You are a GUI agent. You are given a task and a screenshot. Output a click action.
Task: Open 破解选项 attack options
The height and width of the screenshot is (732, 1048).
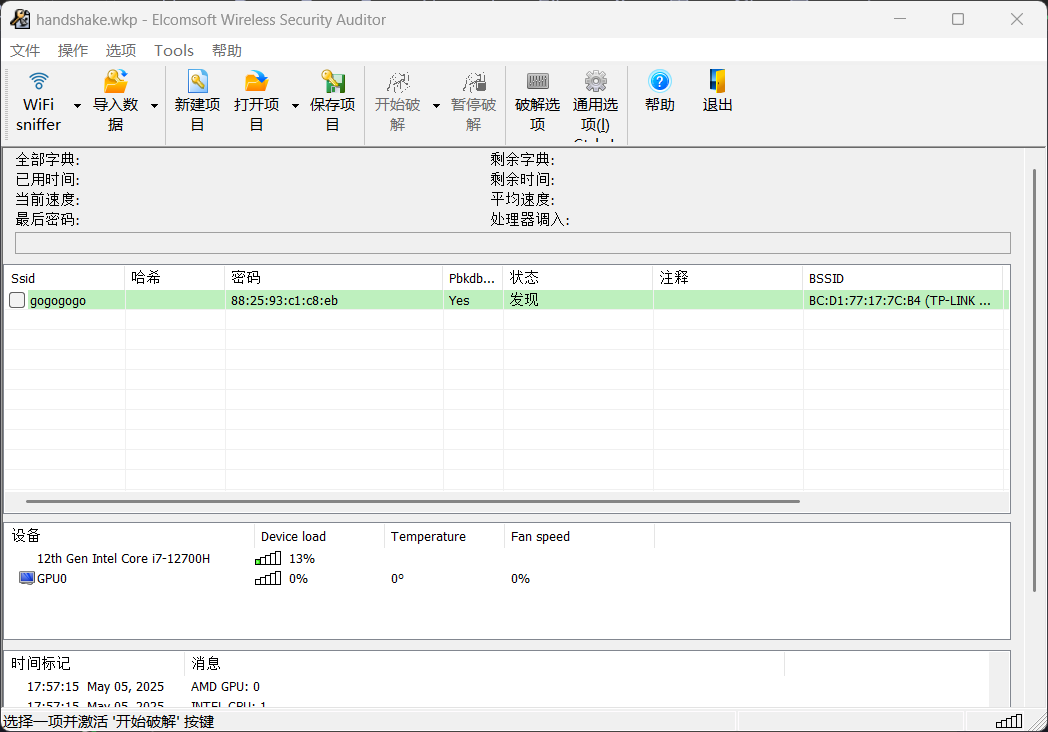(x=537, y=102)
